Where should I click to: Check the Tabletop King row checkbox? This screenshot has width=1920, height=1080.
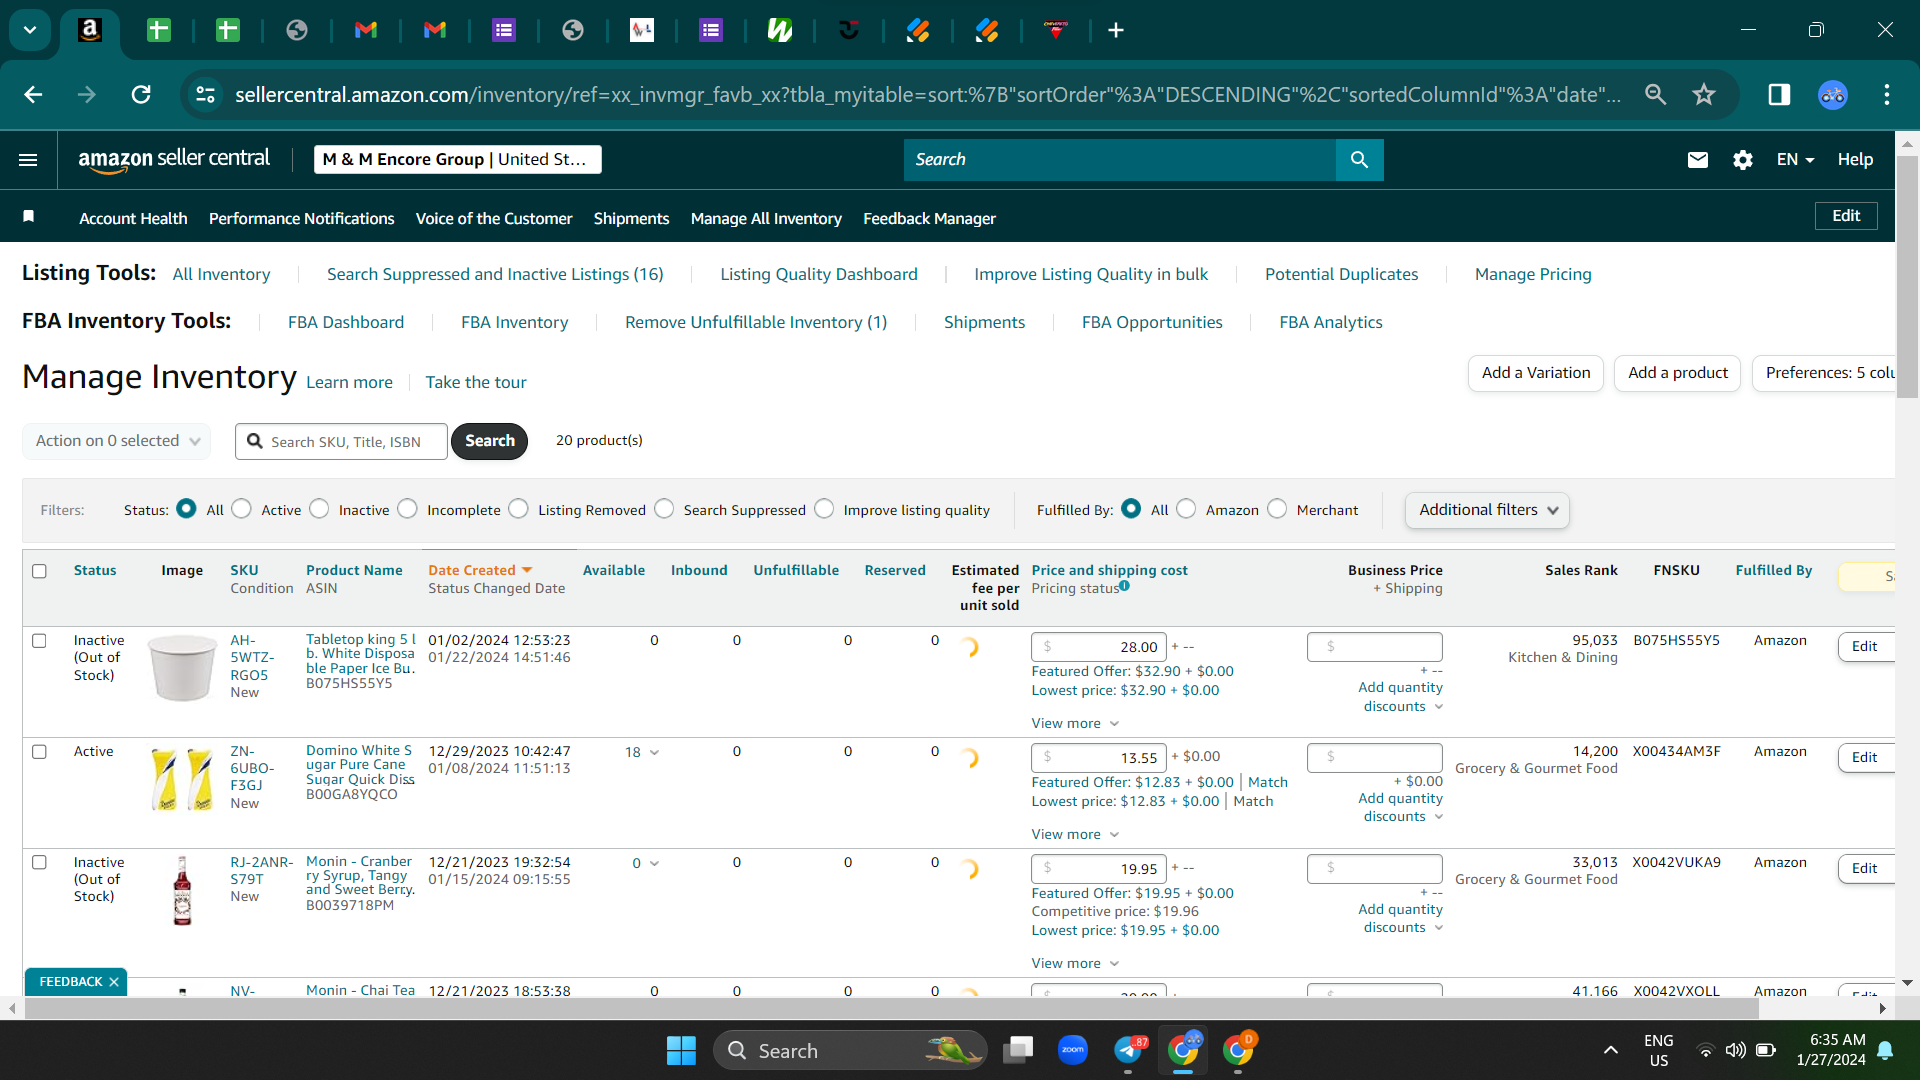tap(39, 641)
